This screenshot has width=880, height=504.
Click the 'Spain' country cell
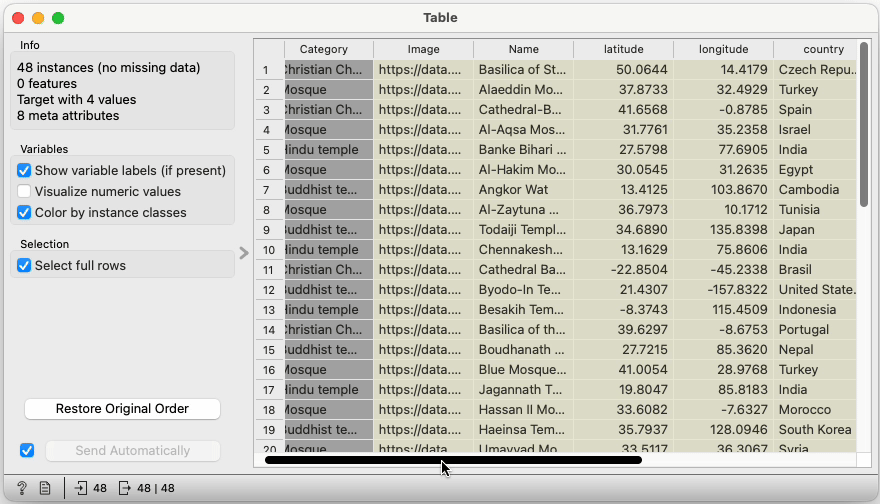(815, 110)
